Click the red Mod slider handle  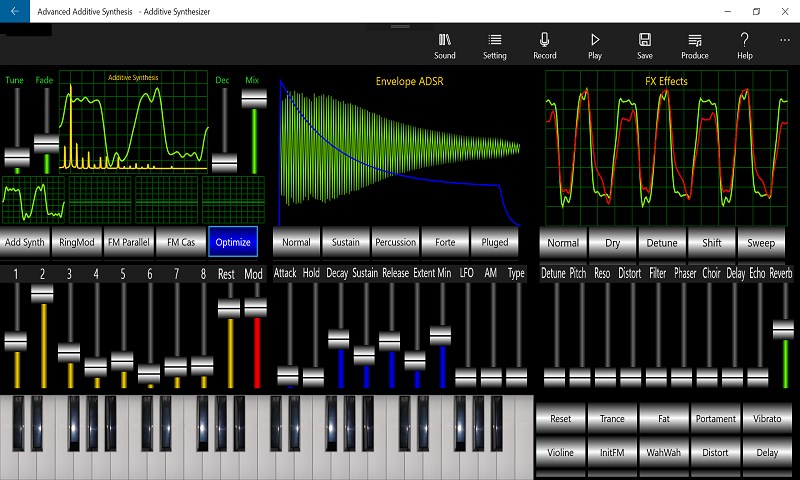(256, 308)
